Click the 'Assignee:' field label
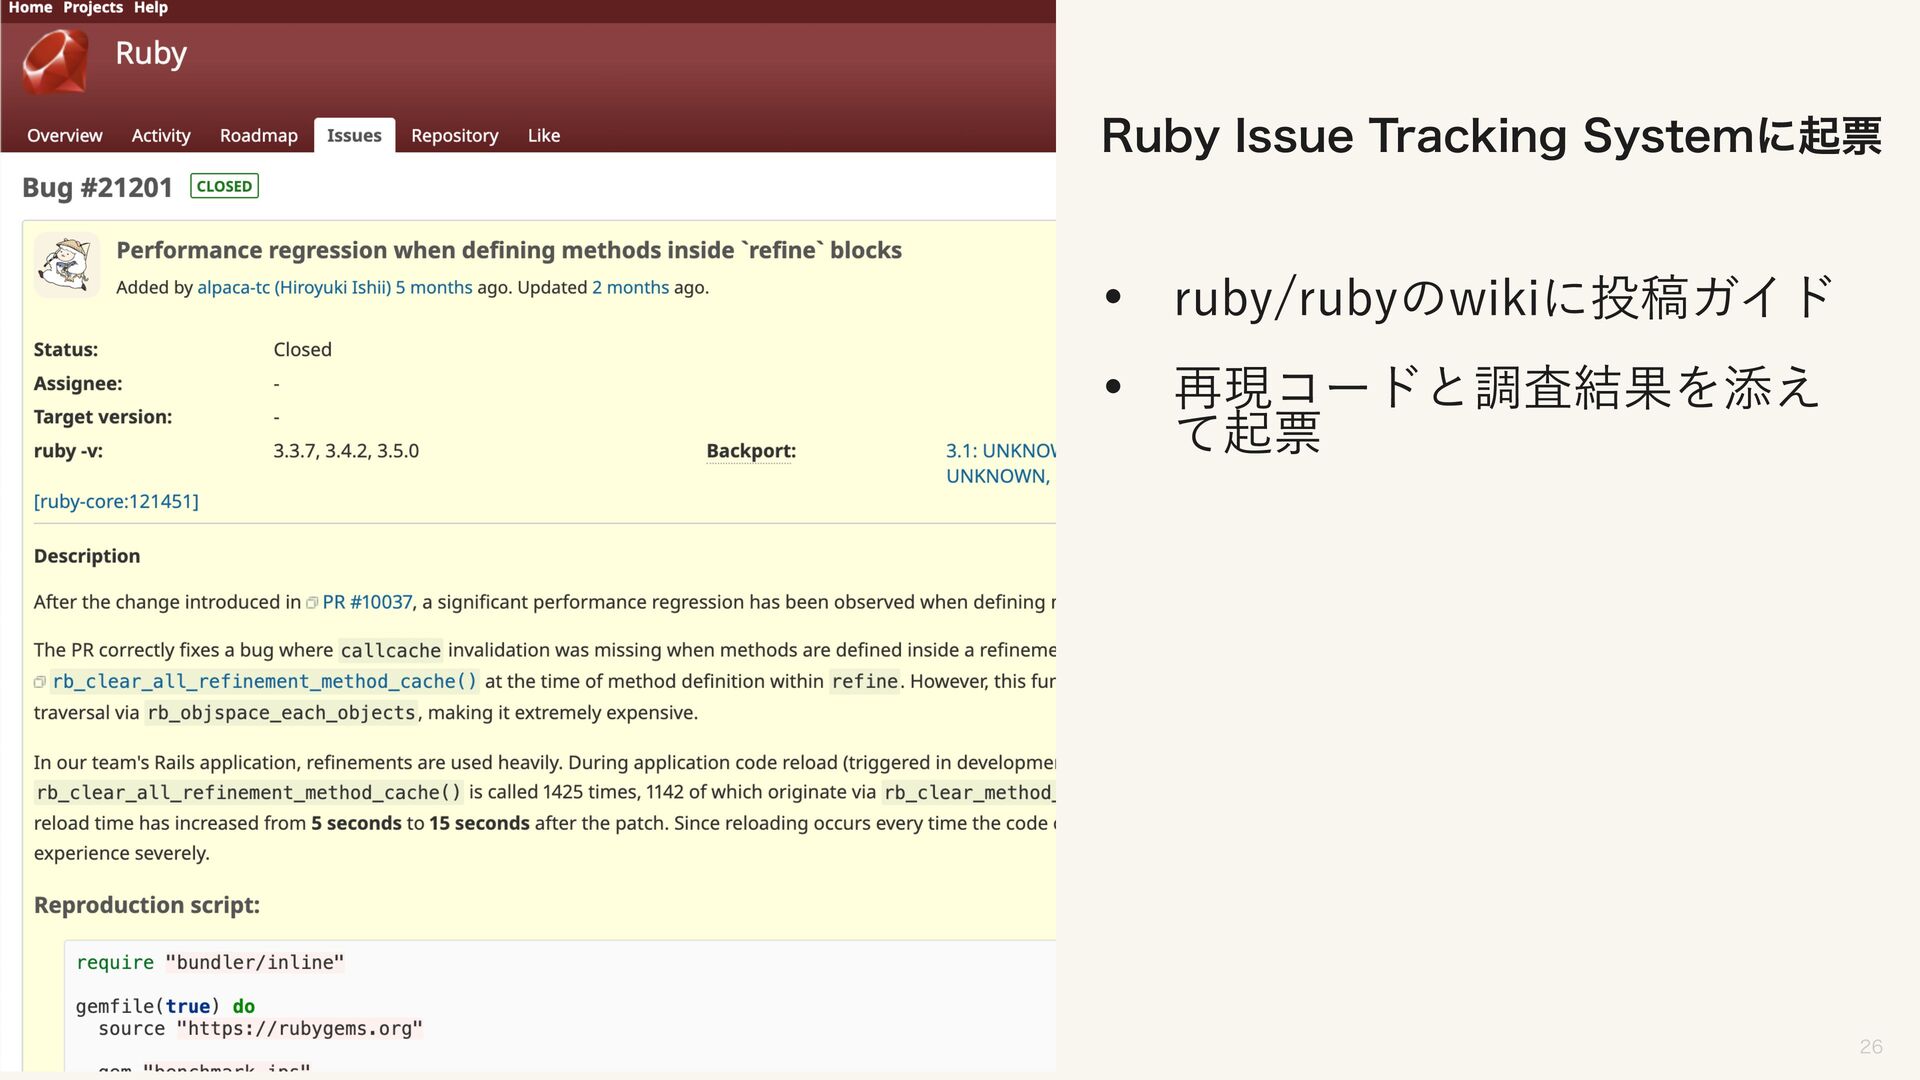1920x1080 pixels. (x=78, y=383)
